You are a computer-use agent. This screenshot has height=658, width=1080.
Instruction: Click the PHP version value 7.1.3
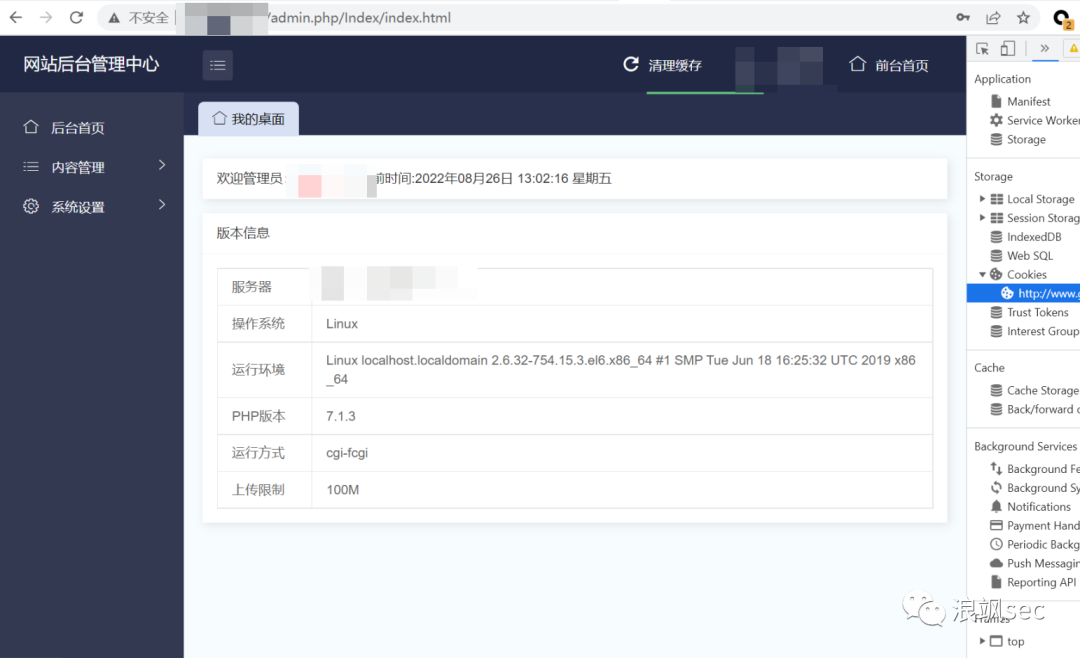pyautogui.click(x=341, y=416)
